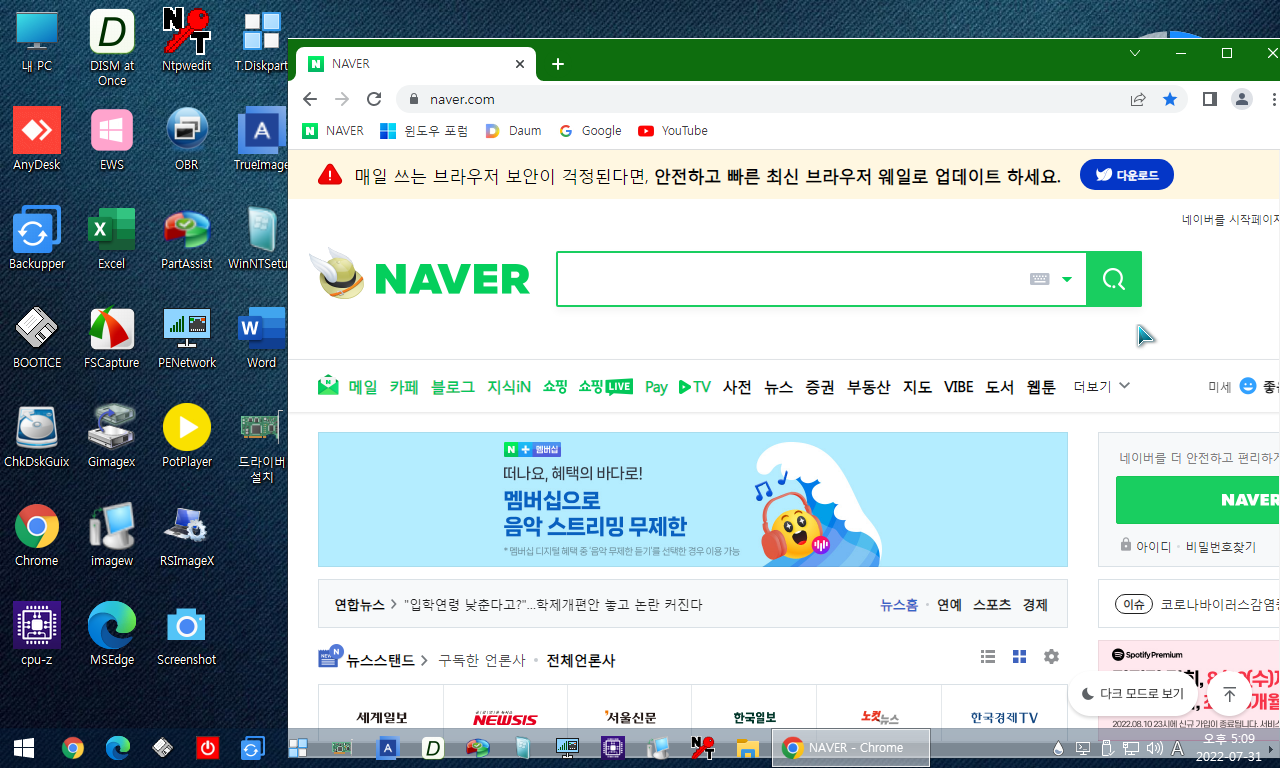Open File Explorer from the taskbar
This screenshot has width=1280, height=768.
(748, 747)
